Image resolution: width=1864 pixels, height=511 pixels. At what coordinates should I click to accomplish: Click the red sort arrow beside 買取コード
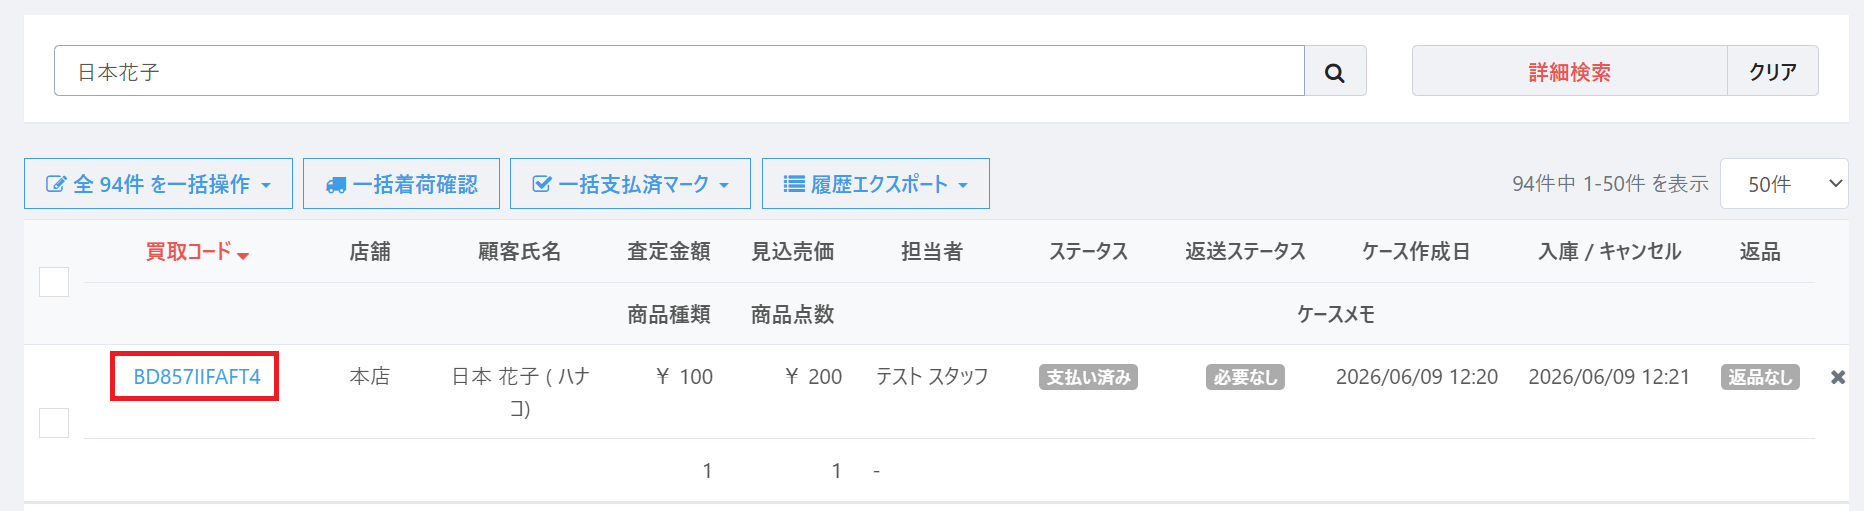243,256
